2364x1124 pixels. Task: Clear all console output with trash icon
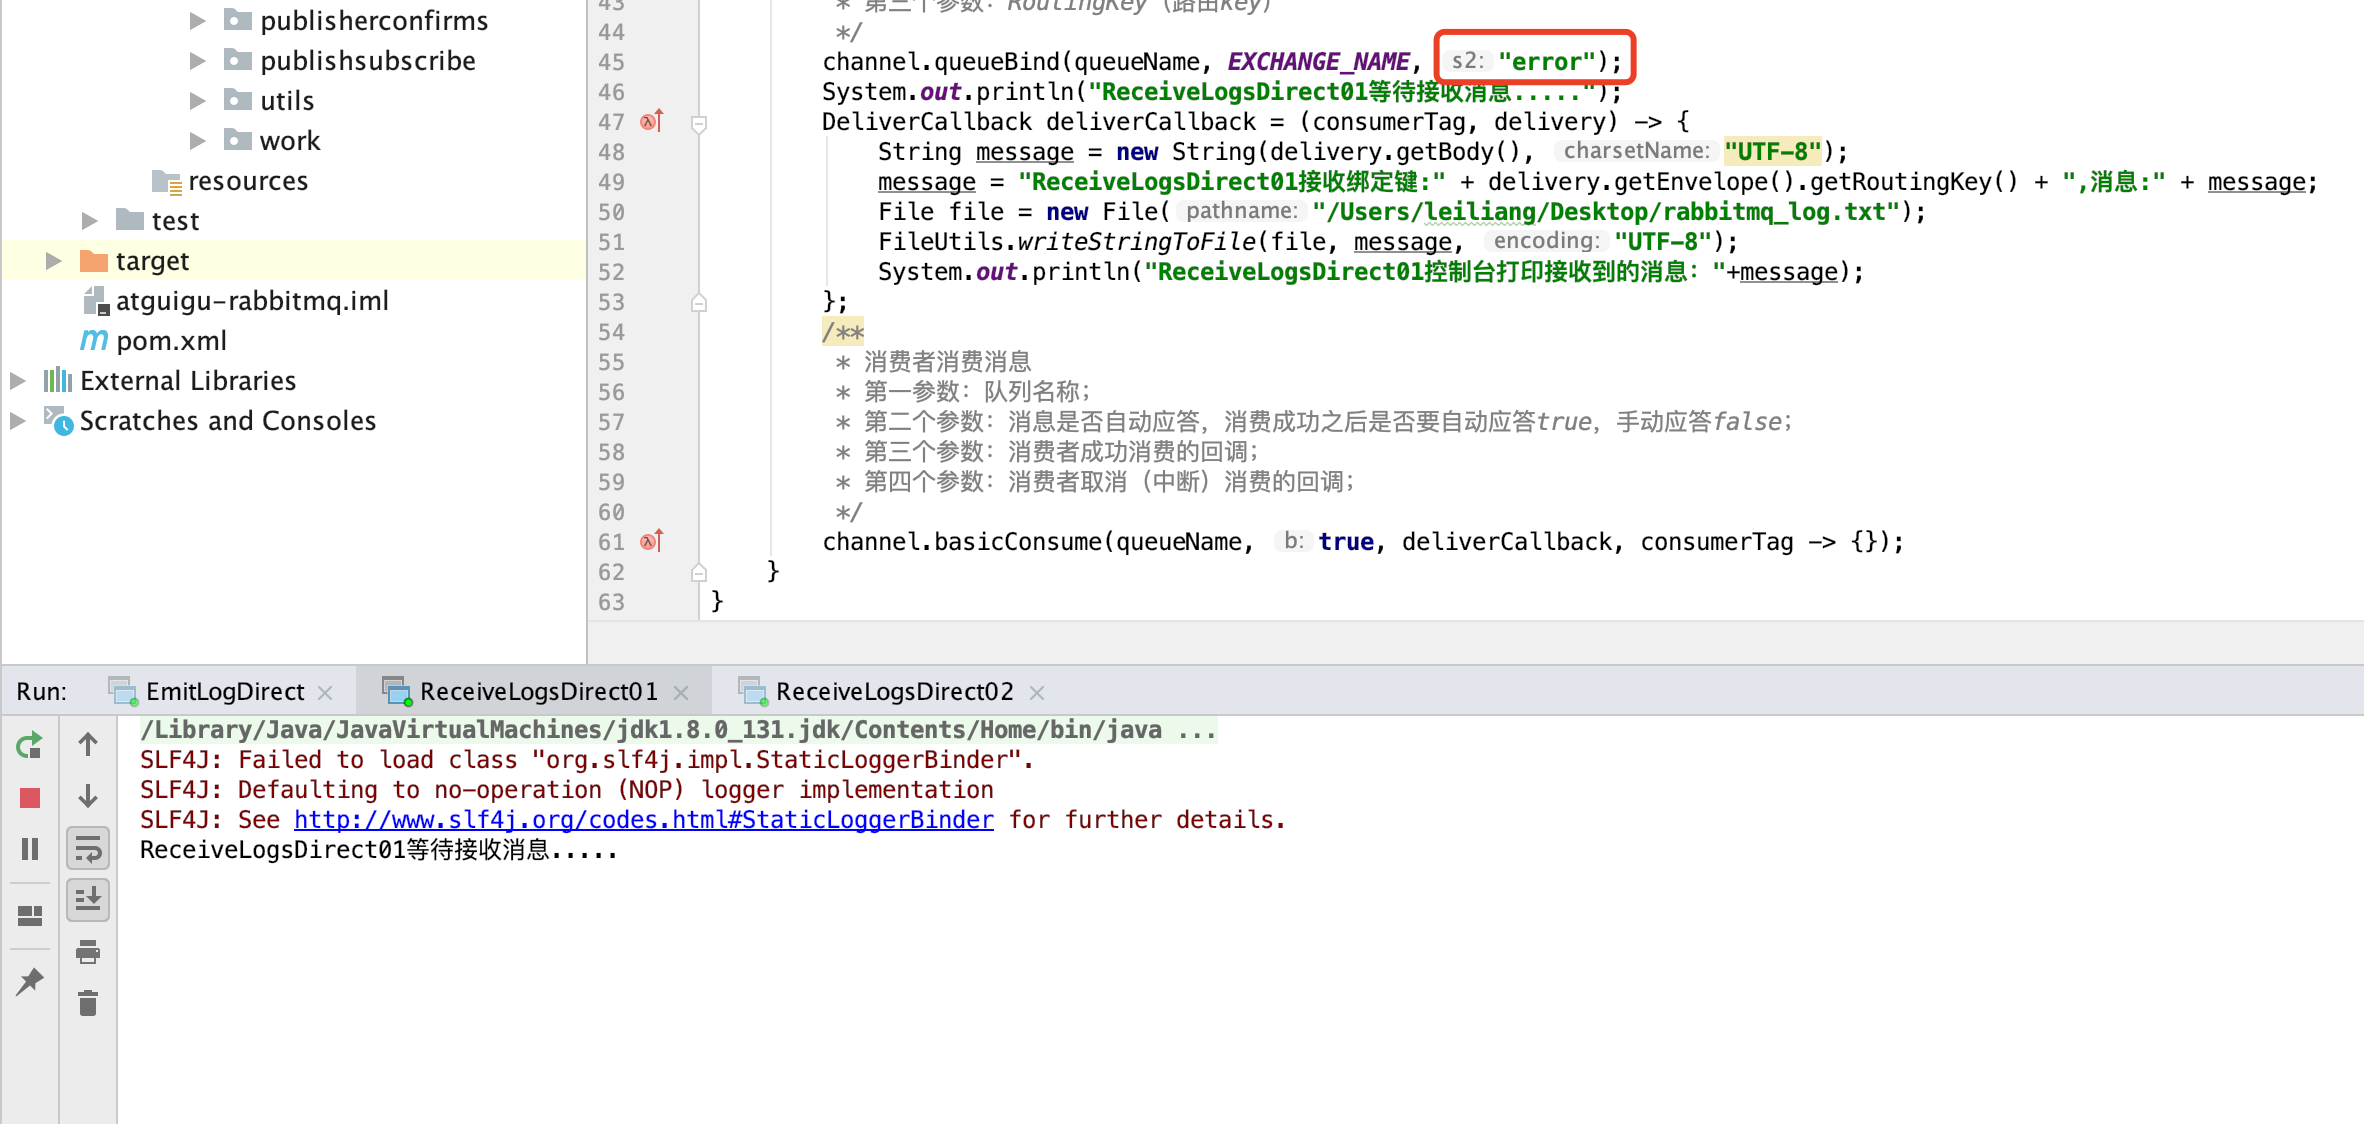tap(88, 1003)
